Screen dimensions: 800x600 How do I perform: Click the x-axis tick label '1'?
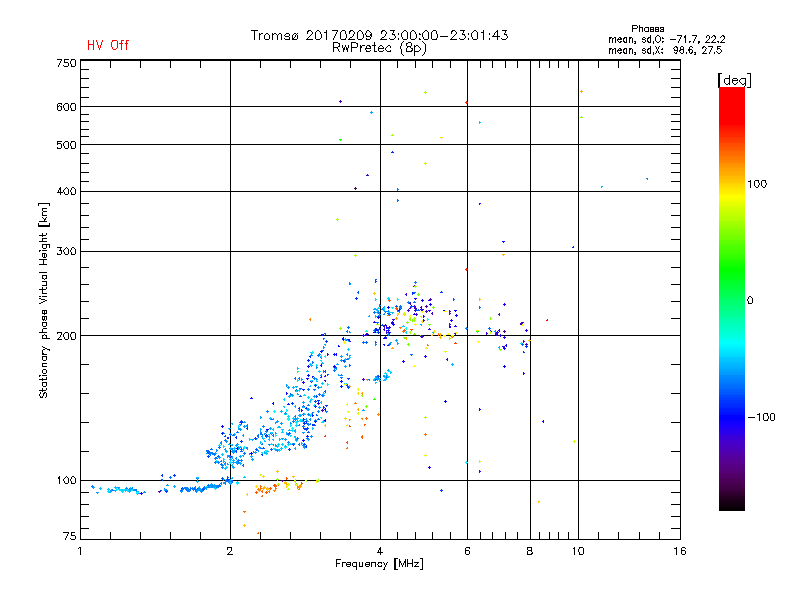[80, 551]
